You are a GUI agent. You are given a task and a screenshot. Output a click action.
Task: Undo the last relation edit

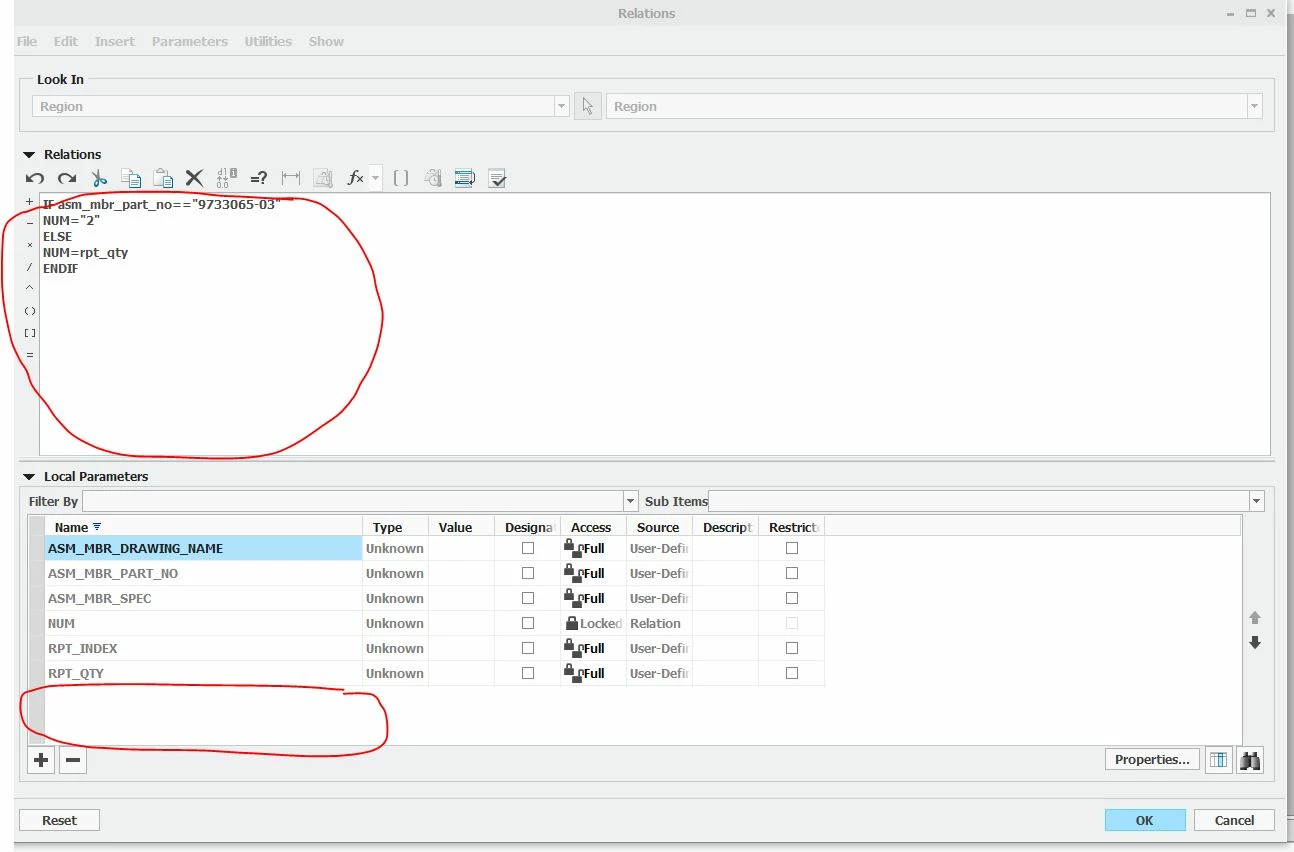[35, 178]
